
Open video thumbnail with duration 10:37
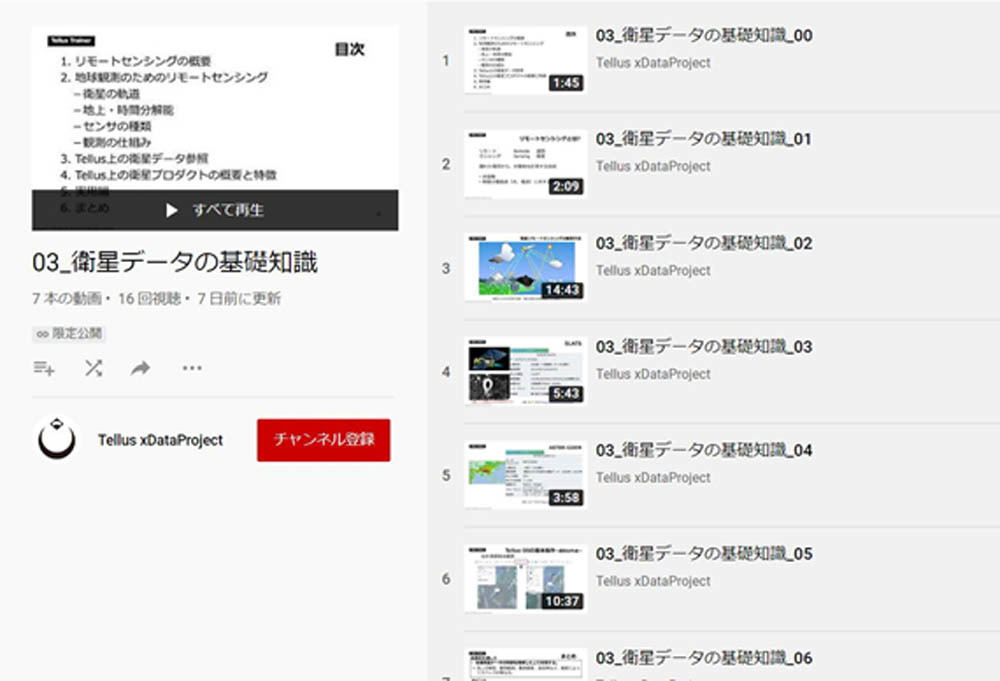(x=526, y=579)
